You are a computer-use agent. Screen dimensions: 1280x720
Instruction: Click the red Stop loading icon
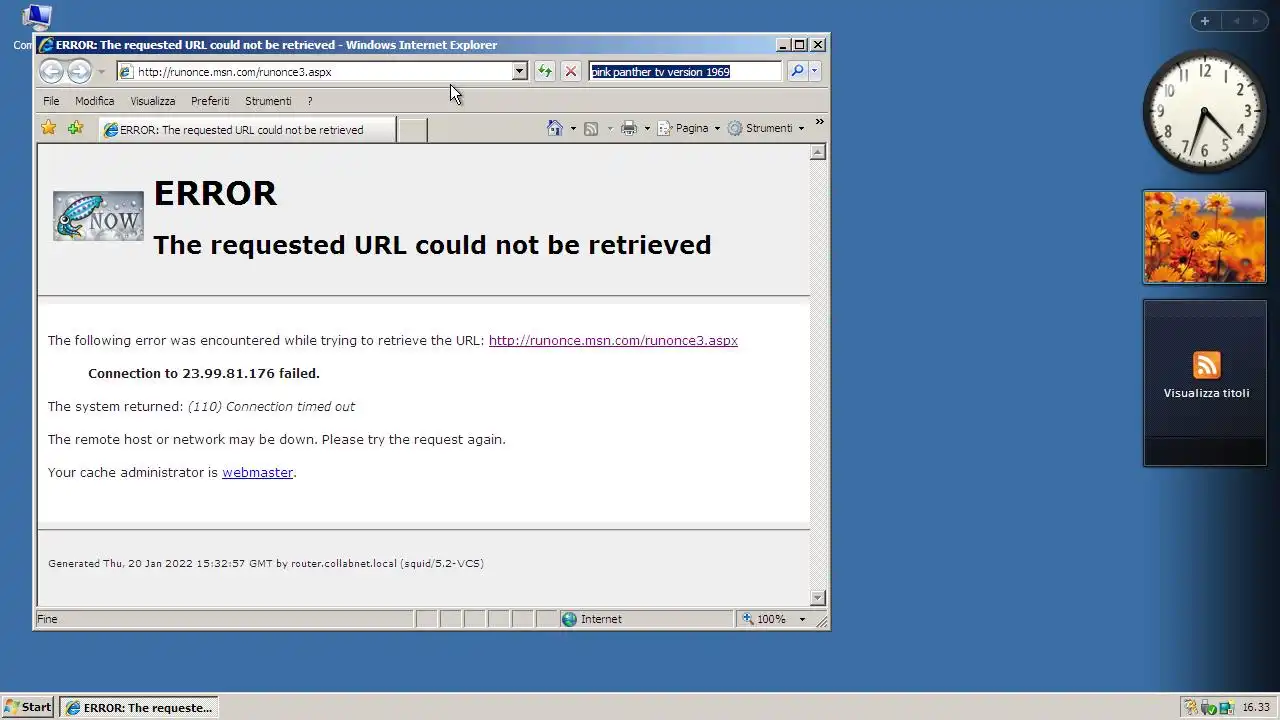tap(571, 71)
